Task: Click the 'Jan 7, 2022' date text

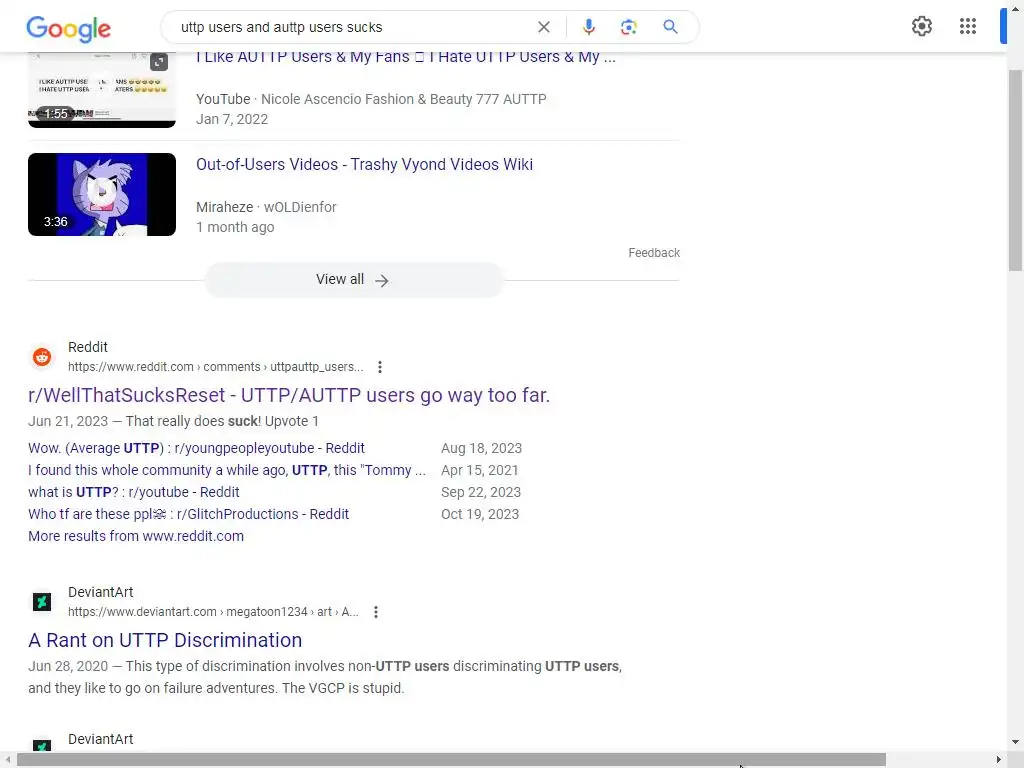Action: tap(232, 120)
